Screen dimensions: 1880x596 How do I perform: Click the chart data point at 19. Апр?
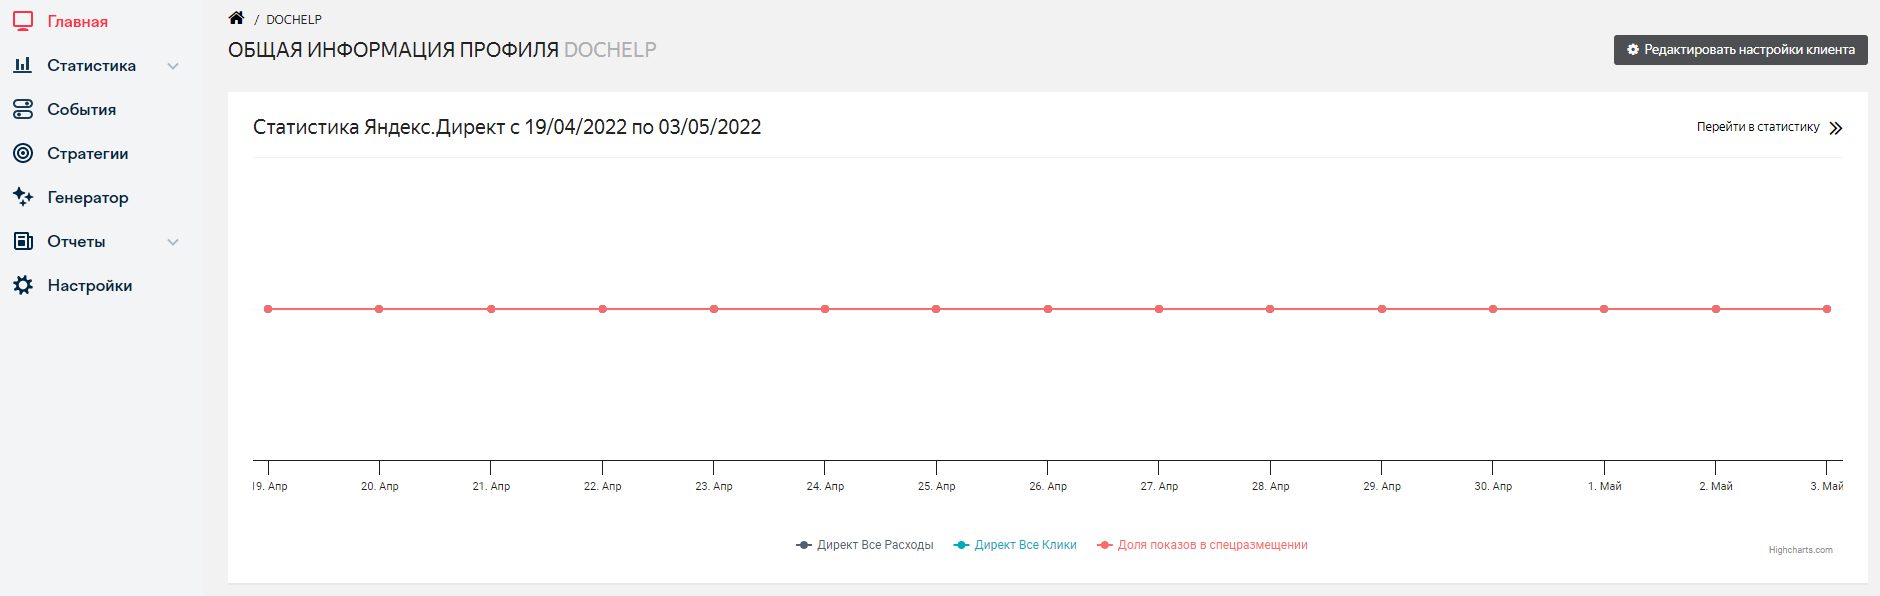[268, 309]
